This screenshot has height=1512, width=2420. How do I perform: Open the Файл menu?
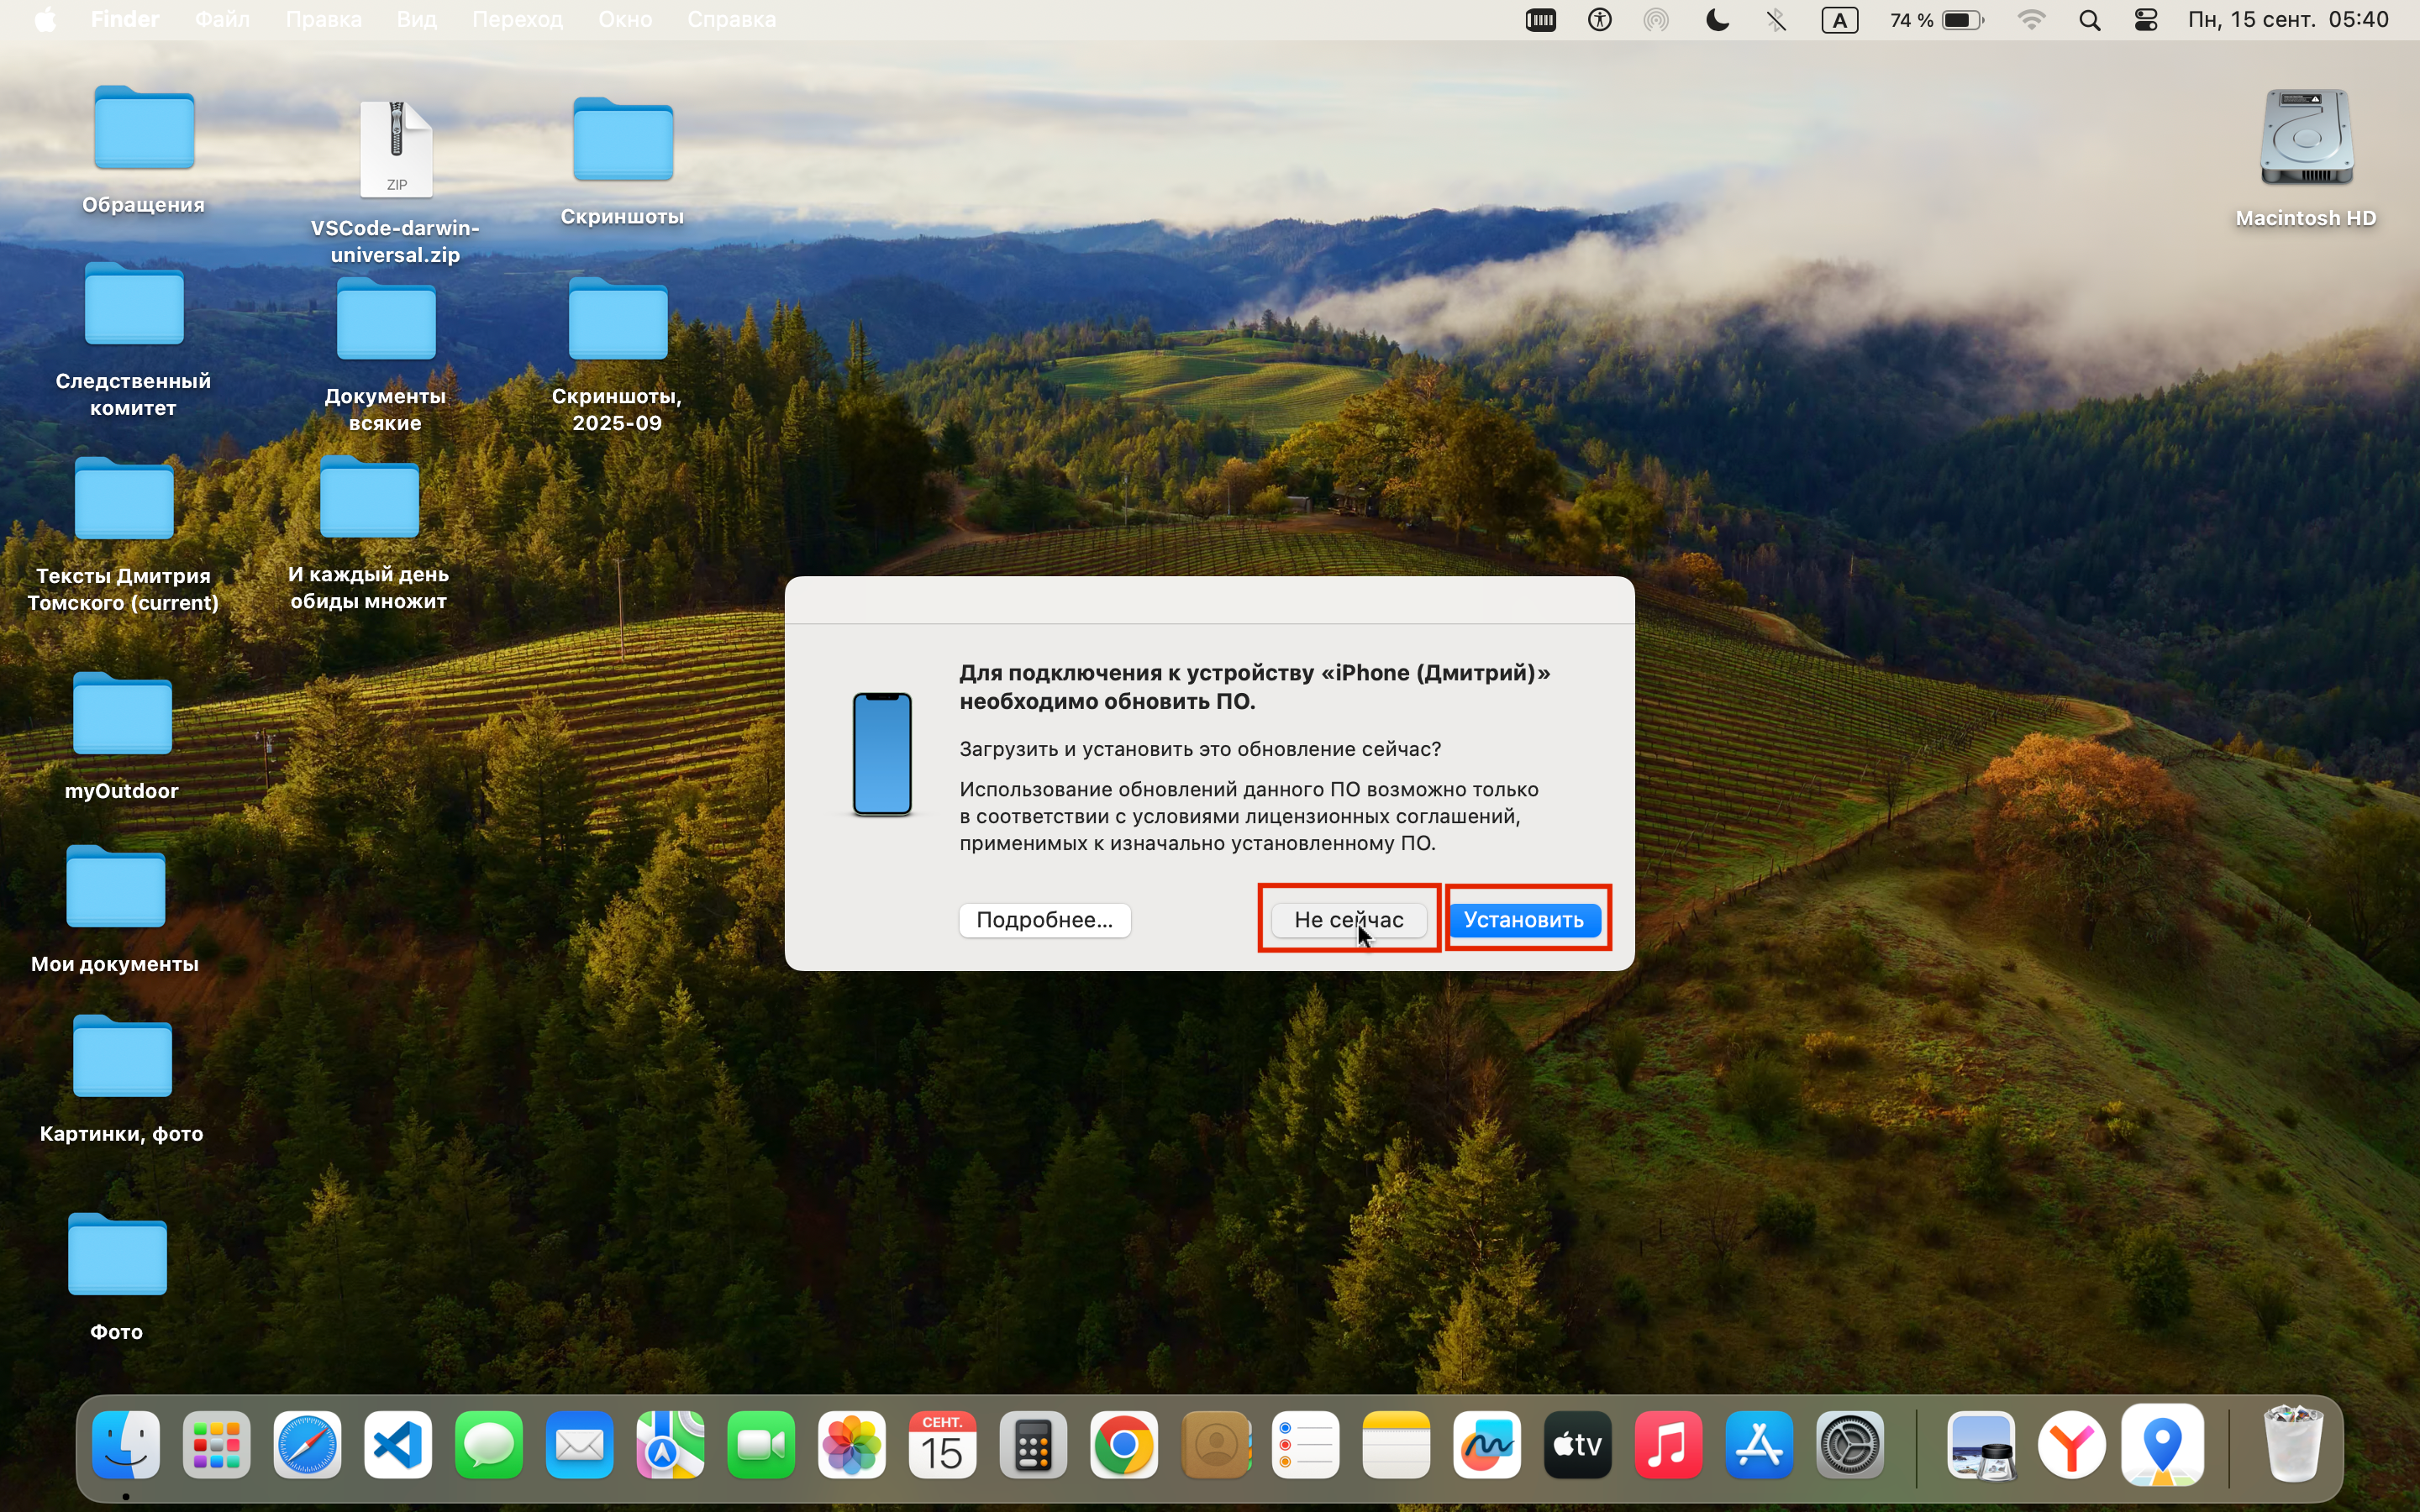[x=222, y=20]
